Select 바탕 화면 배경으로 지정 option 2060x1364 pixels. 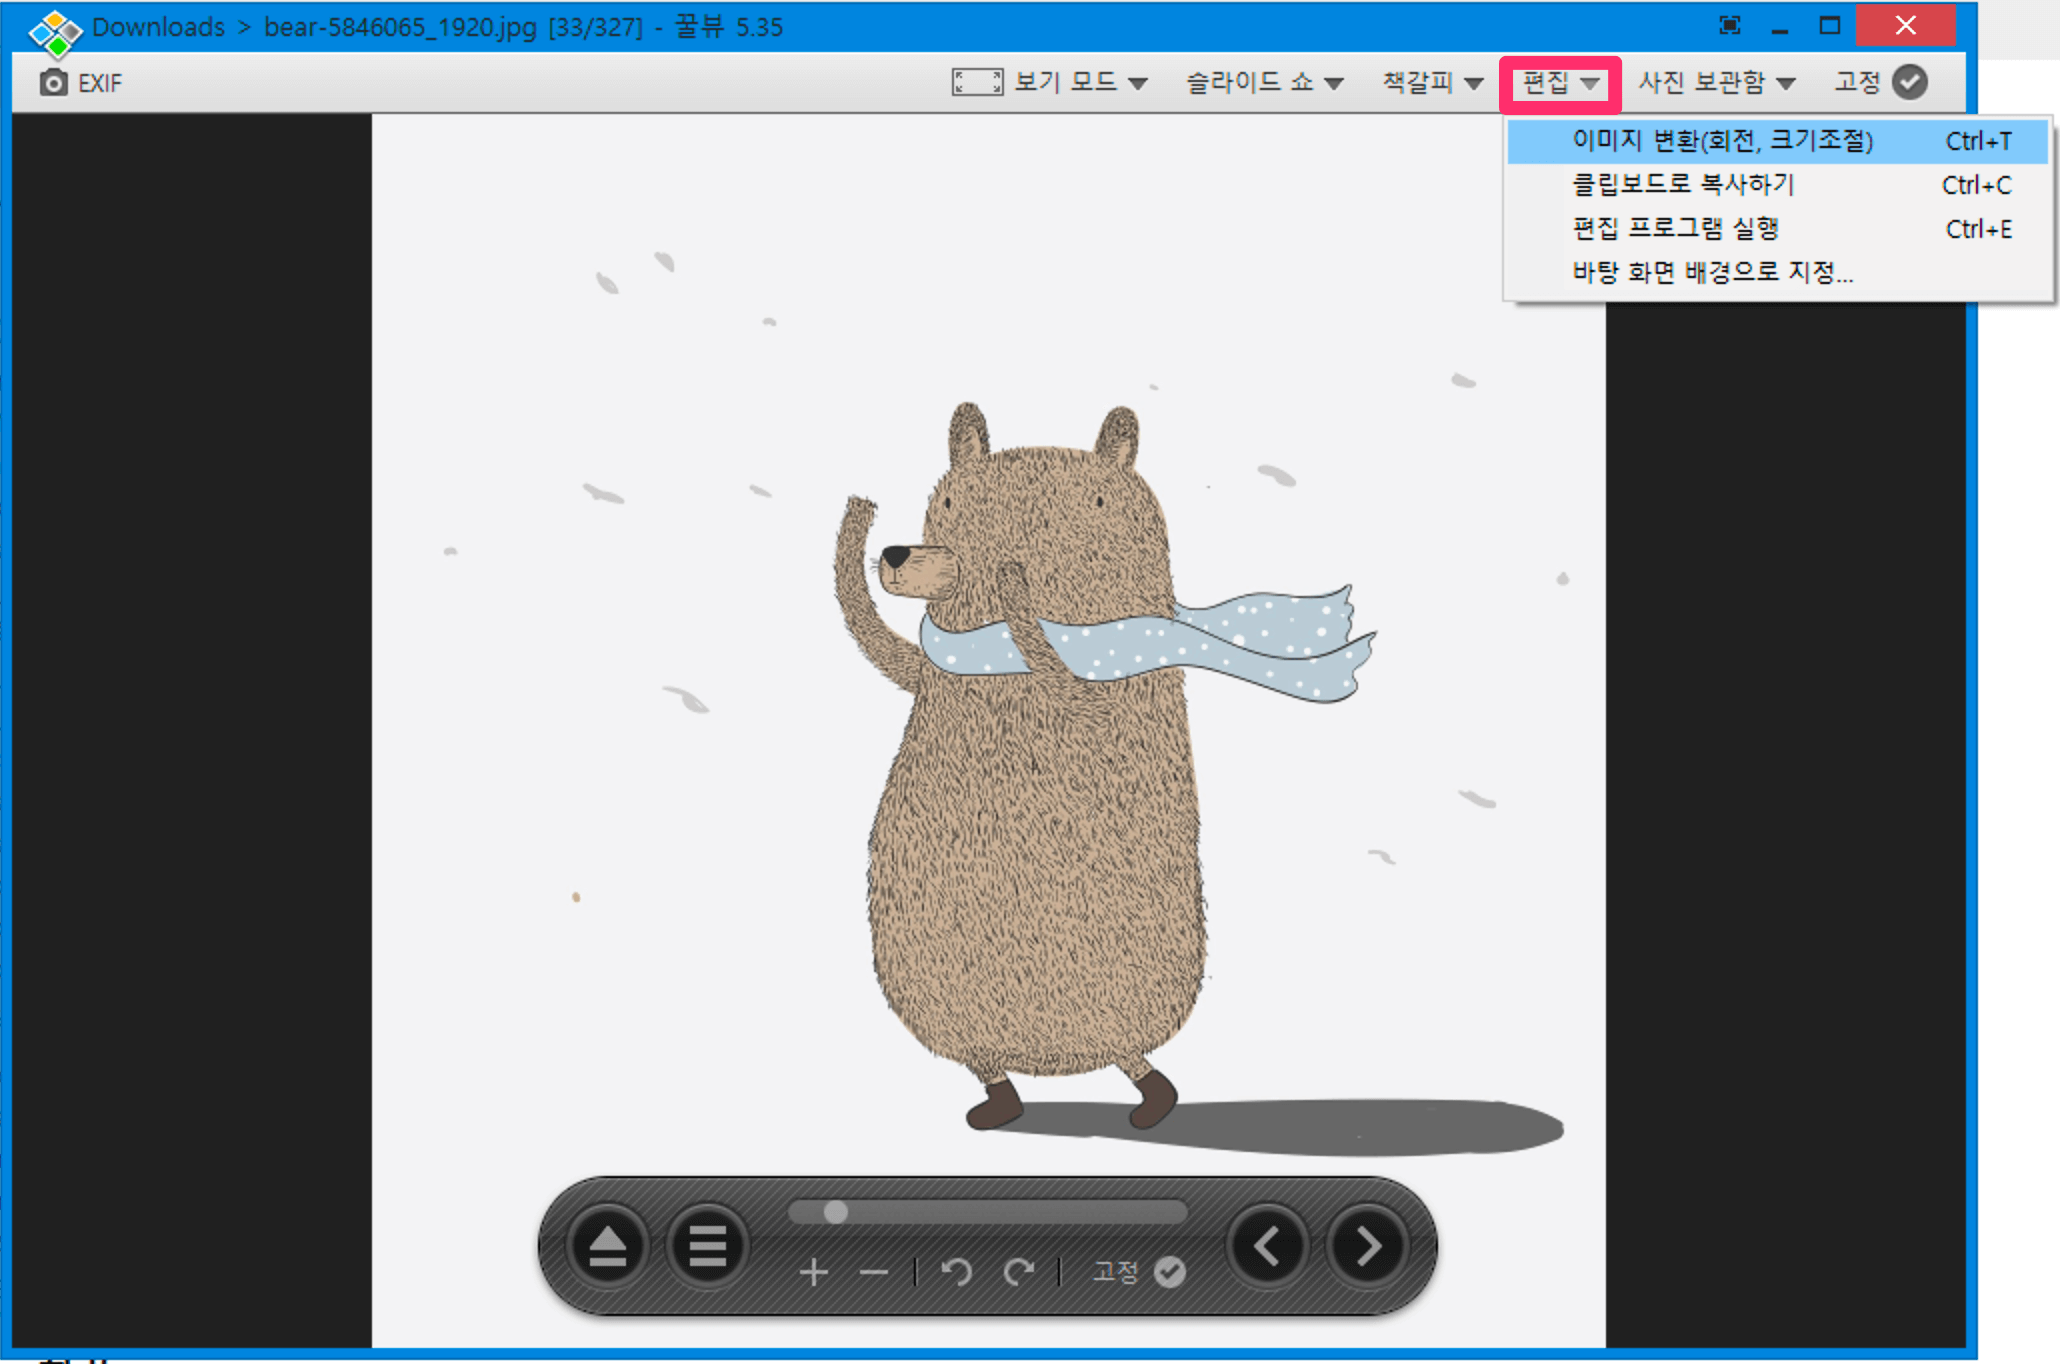point(1711,273)
